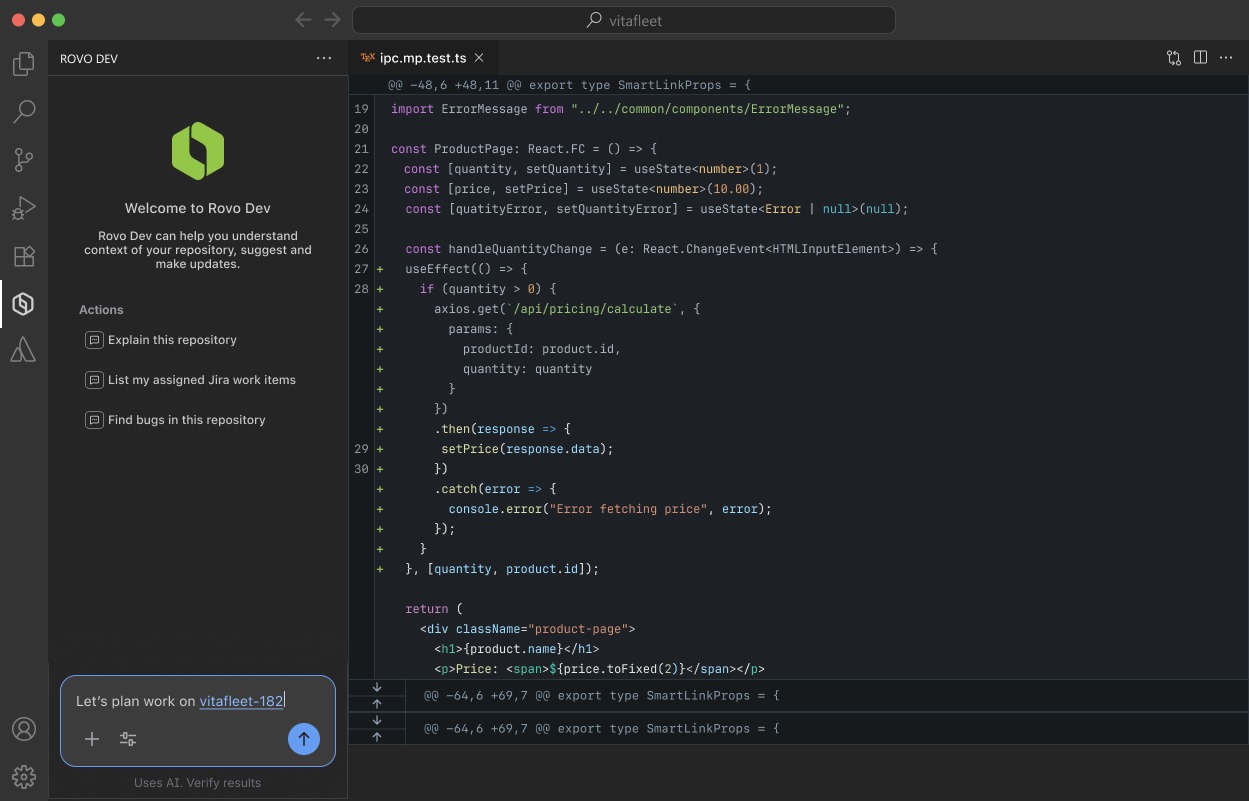
Task: Open the editor more actions ellipsis menu
Action: coord(1226,57)
